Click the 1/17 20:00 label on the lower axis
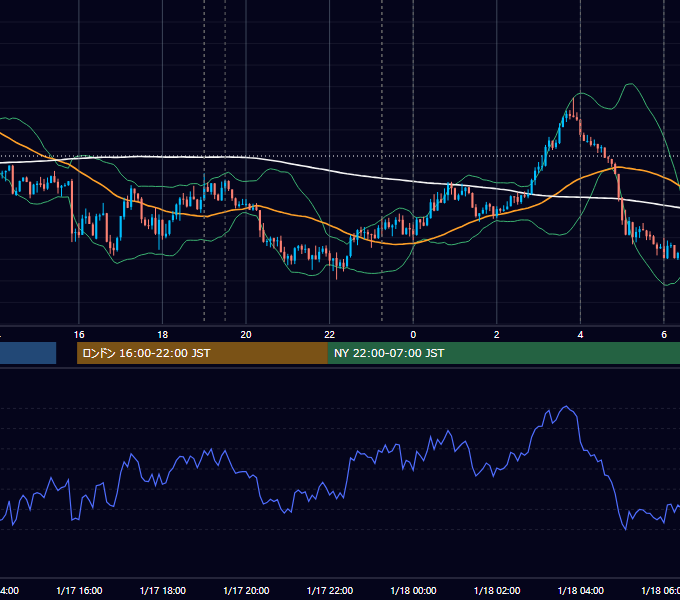Viewport: 680px width, 600px height. tap(246, 590)
